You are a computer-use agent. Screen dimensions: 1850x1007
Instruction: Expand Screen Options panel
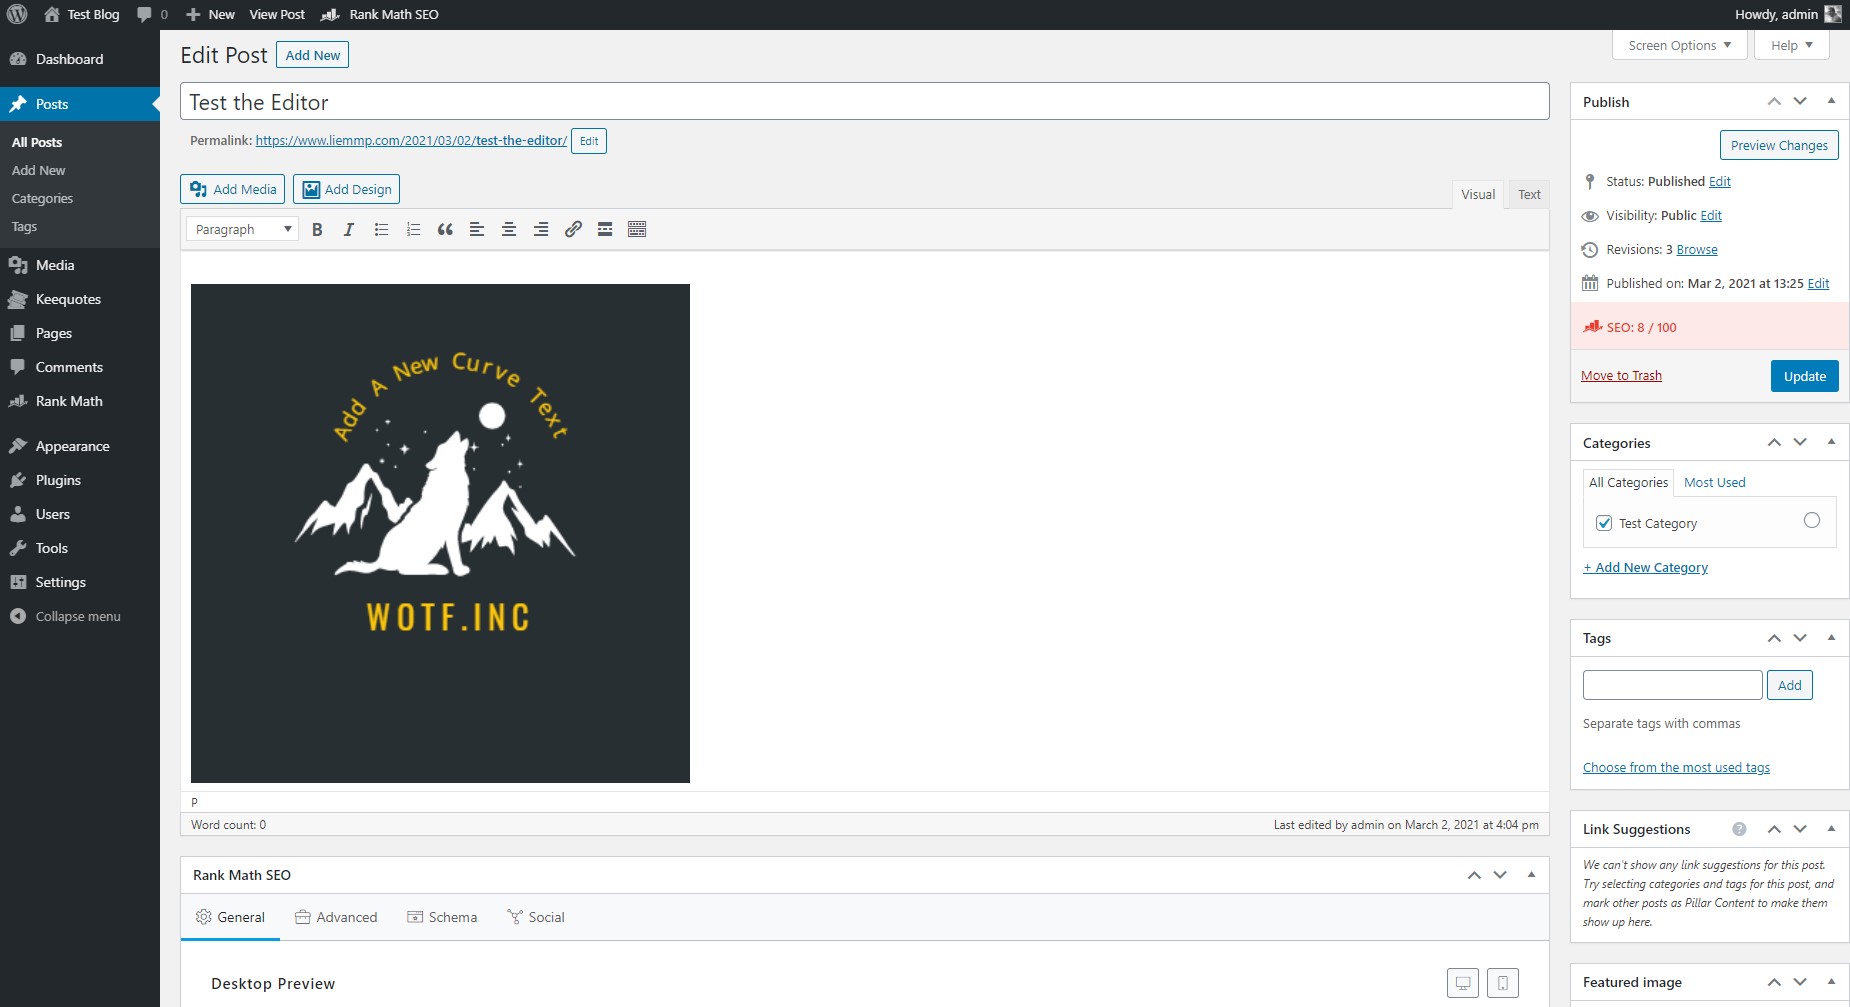point(1680,45)
